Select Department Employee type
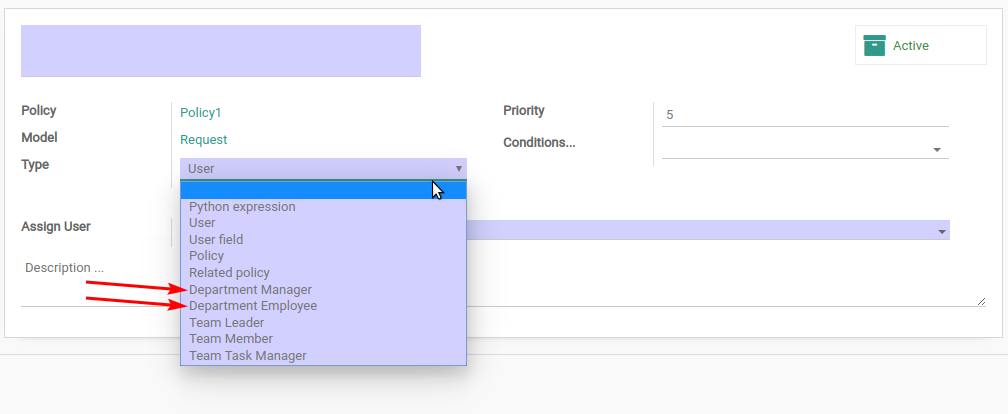The image size is (1008, 414). (x=253, y=305)
